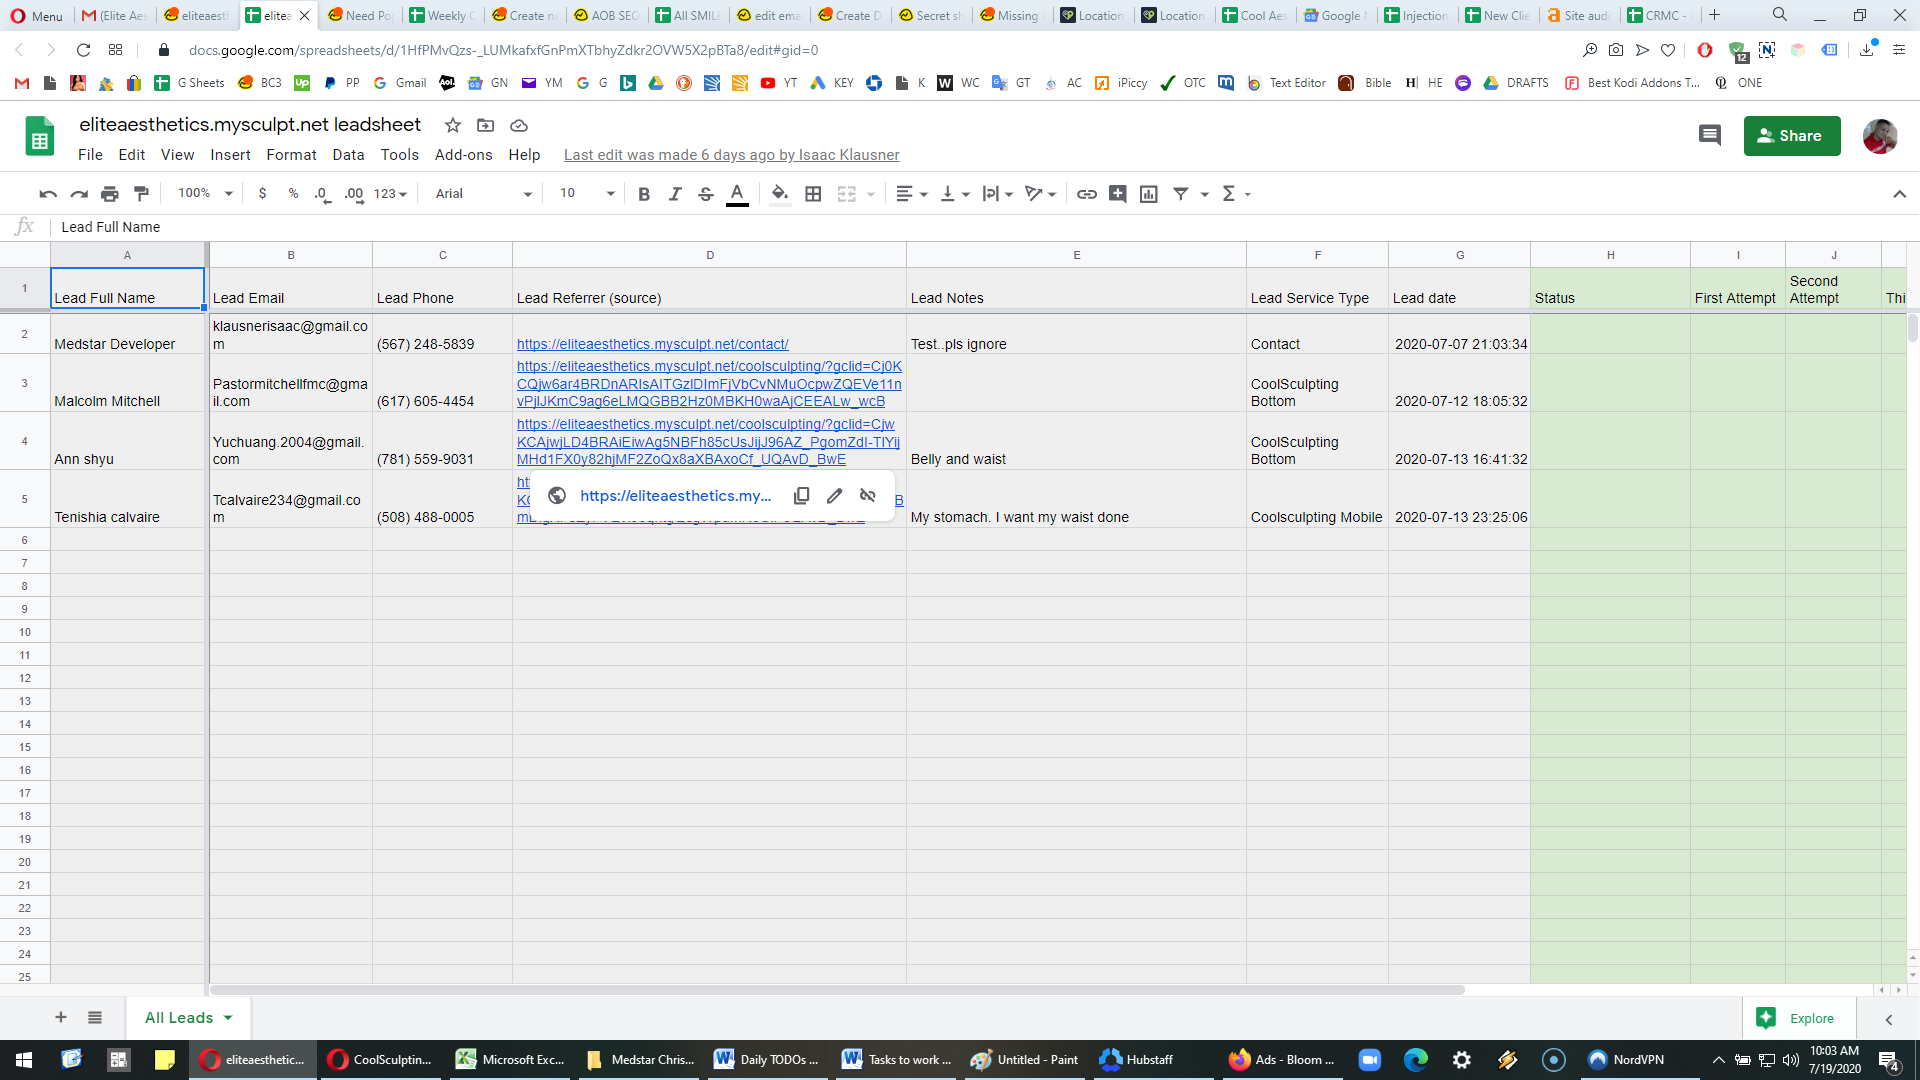Click the green Share button

point(1792,136)
